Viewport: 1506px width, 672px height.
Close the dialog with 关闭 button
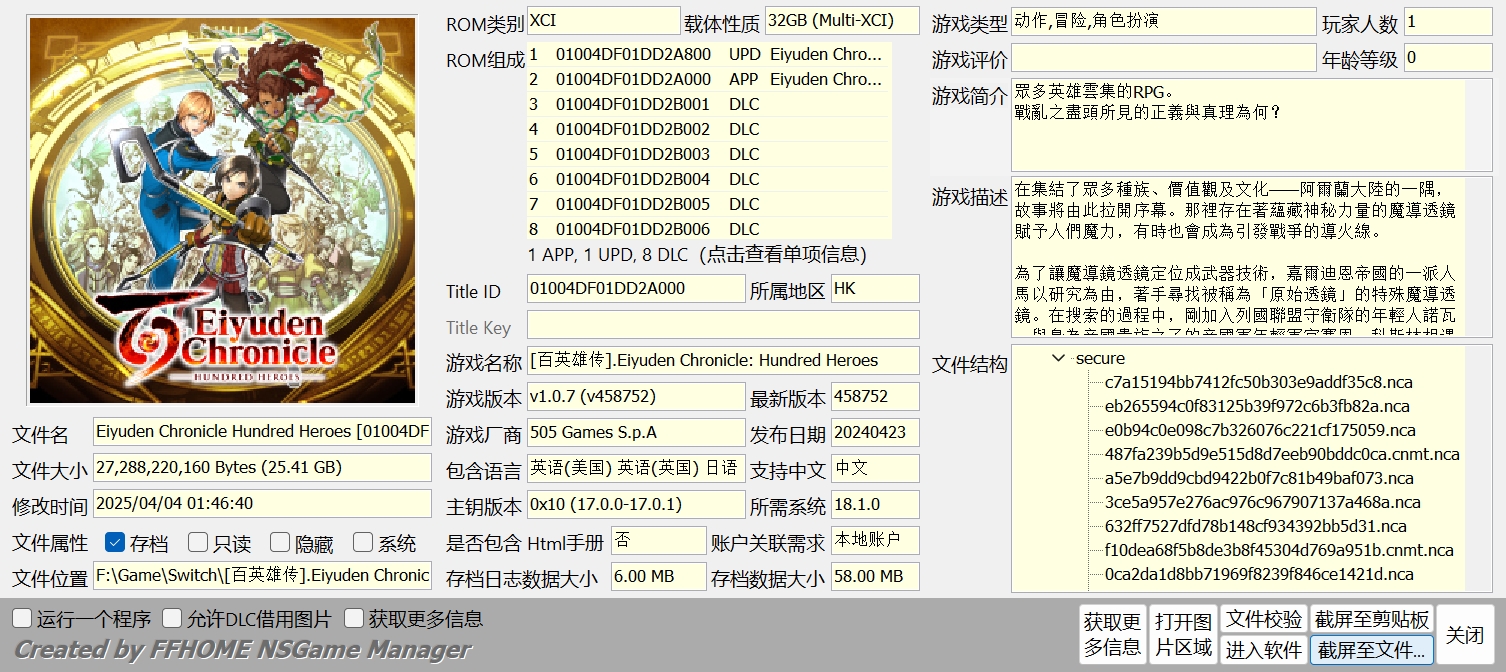(1465, 635)
